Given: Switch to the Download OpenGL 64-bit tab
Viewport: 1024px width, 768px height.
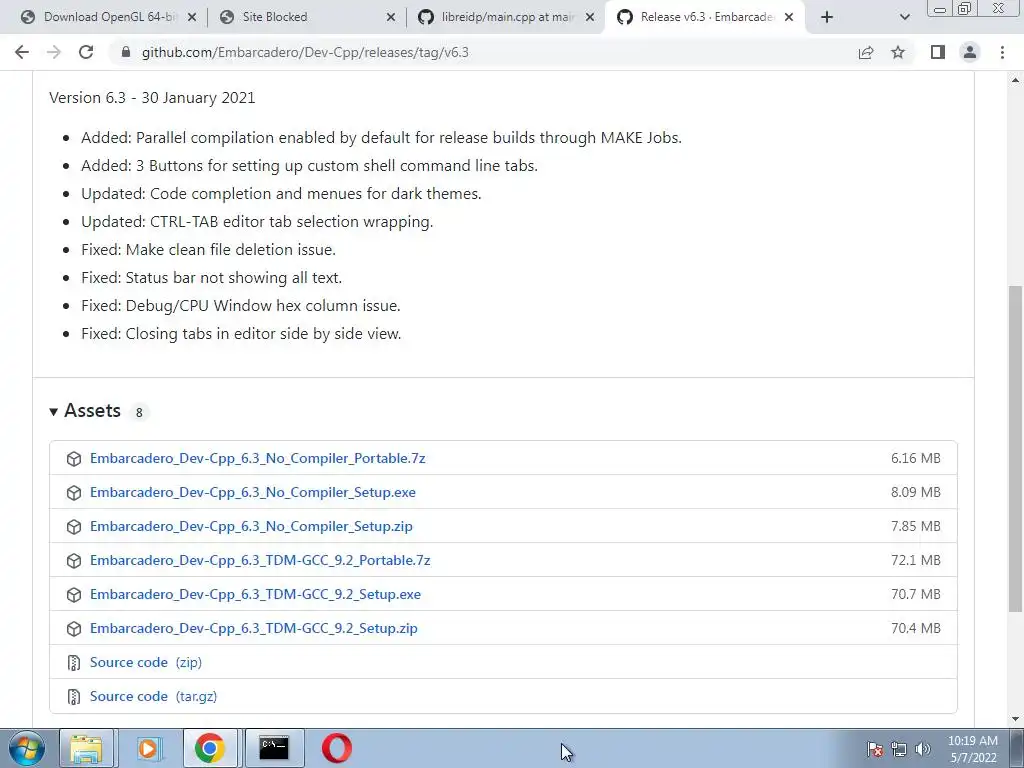Looking at the screenshot, I should (x=108, y=17).
